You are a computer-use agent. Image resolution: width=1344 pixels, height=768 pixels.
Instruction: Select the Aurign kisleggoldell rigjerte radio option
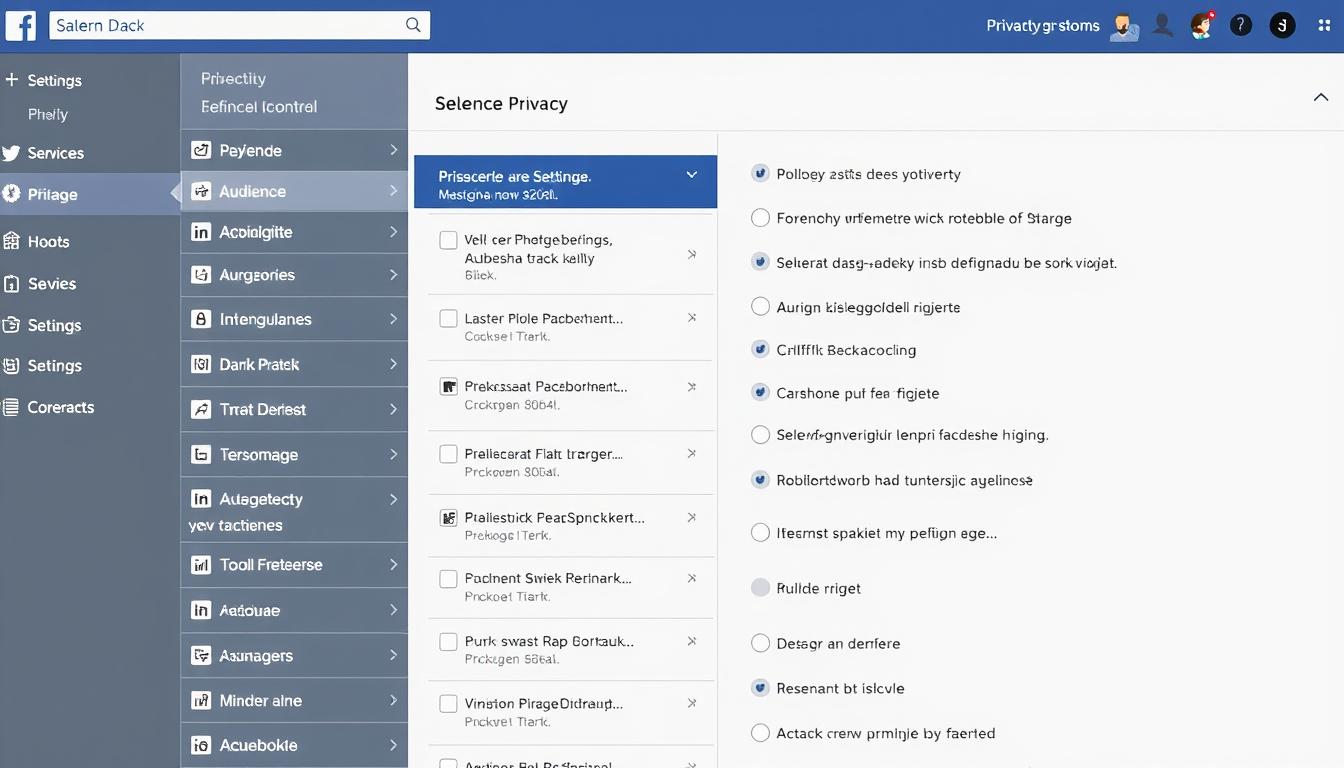coord(760,307)
